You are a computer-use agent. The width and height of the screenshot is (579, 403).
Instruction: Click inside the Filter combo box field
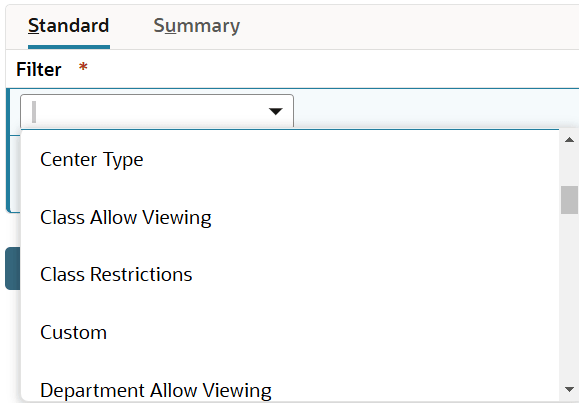(157, 111)
